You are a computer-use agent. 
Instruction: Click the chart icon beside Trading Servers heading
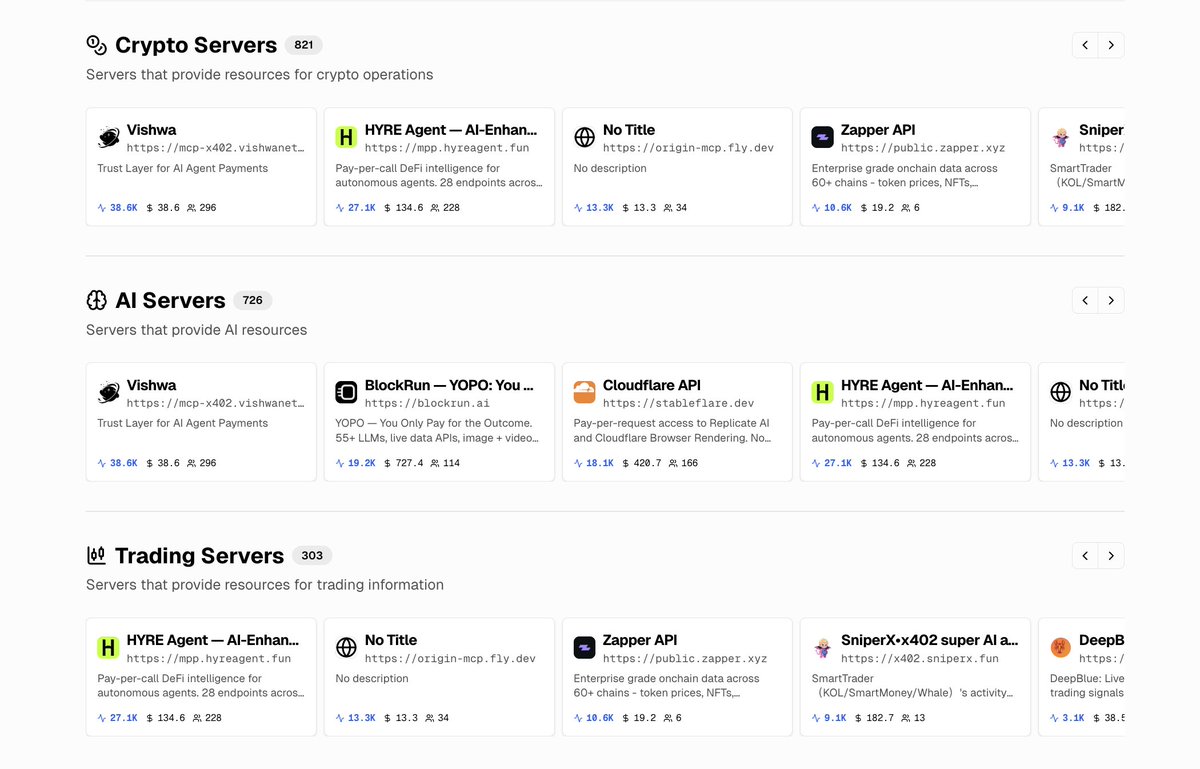pyautogui.click(x=96, y=554)
